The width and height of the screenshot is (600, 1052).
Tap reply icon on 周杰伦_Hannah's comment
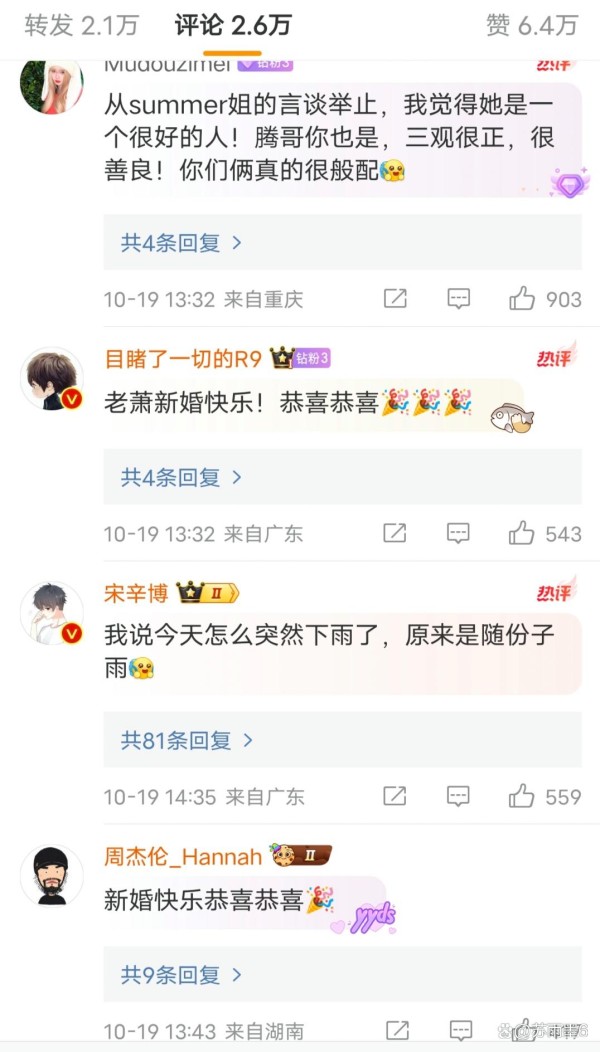(x=460, y=1030)
